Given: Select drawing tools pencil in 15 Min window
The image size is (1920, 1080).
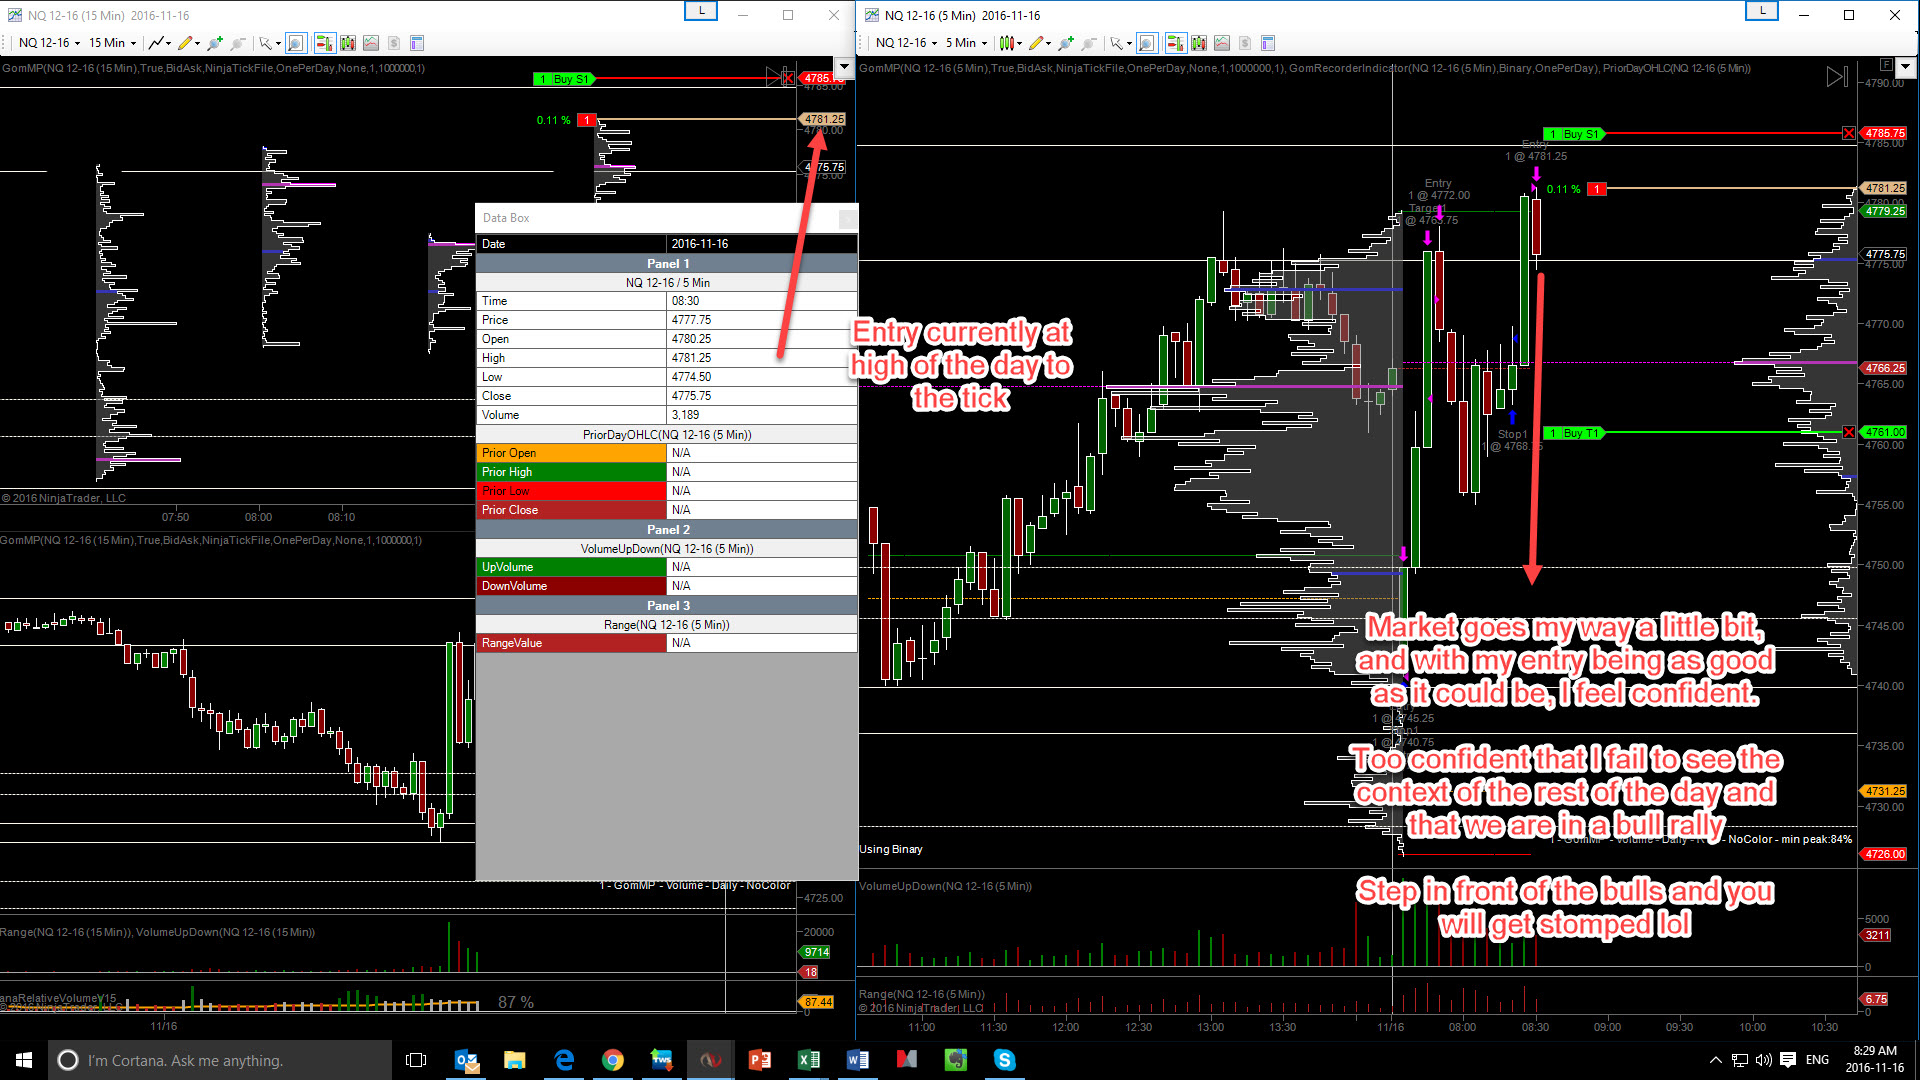Looking at the screenshot, I should click(x=185, y=43).
